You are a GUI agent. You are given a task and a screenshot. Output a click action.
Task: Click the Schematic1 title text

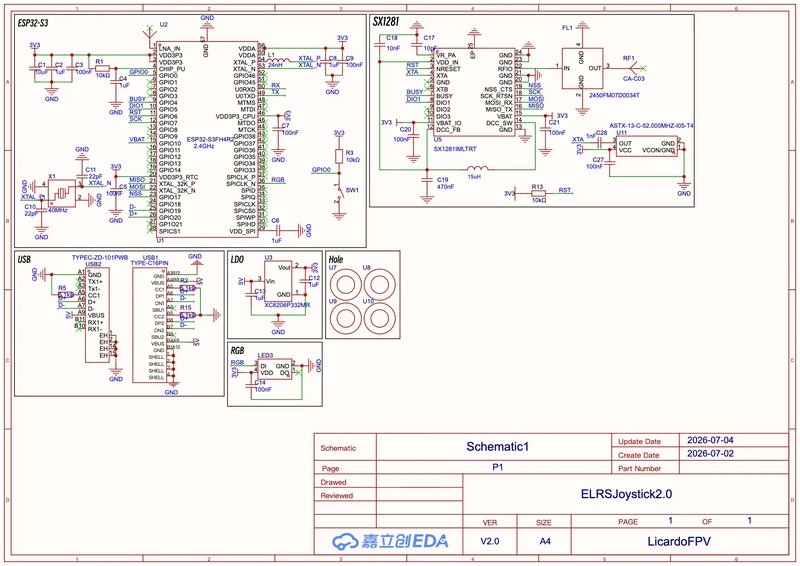(497, 447)
